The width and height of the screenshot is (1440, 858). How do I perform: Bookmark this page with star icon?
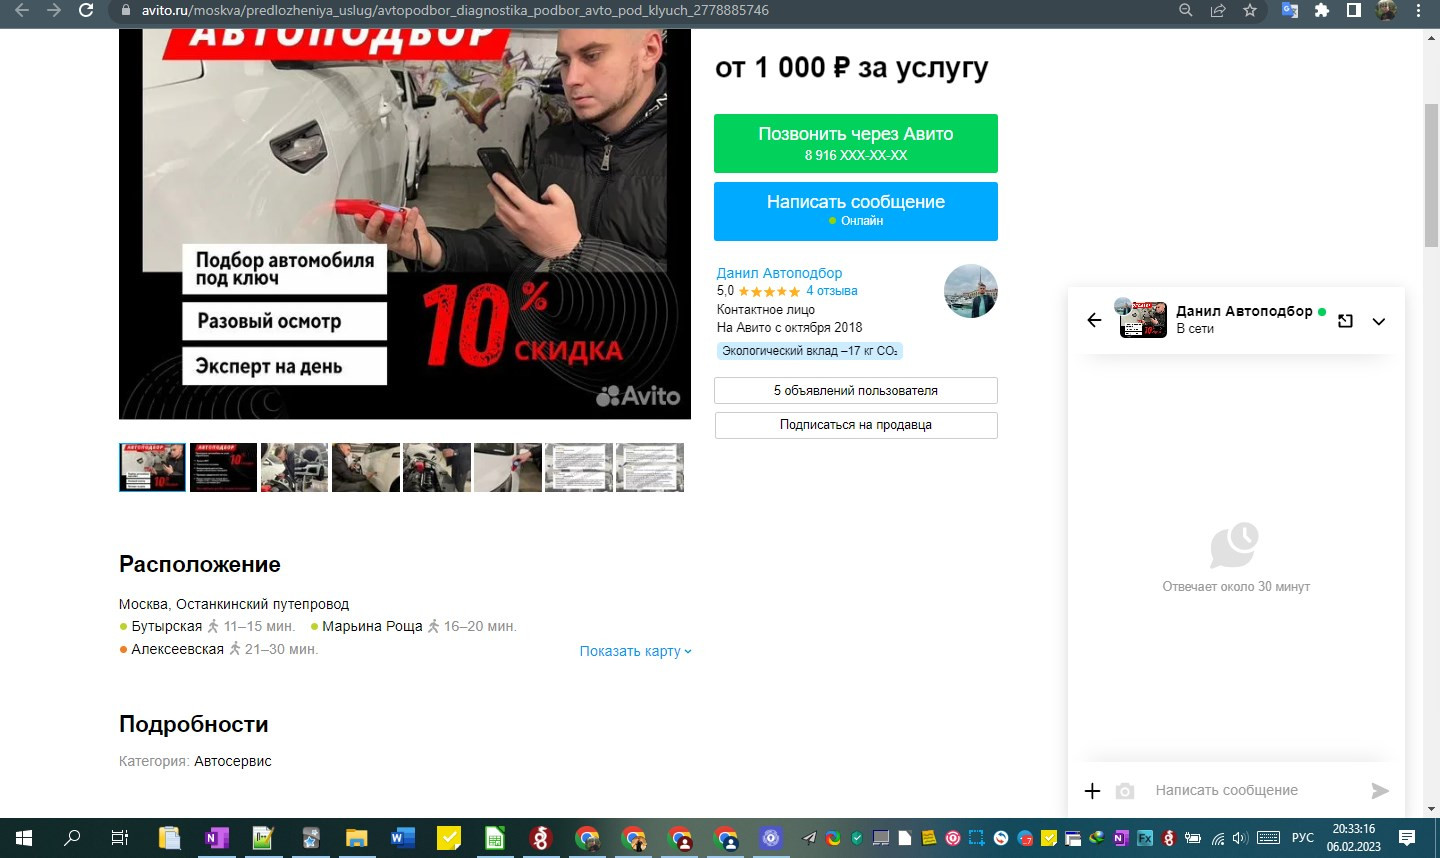click(1250, 10)
